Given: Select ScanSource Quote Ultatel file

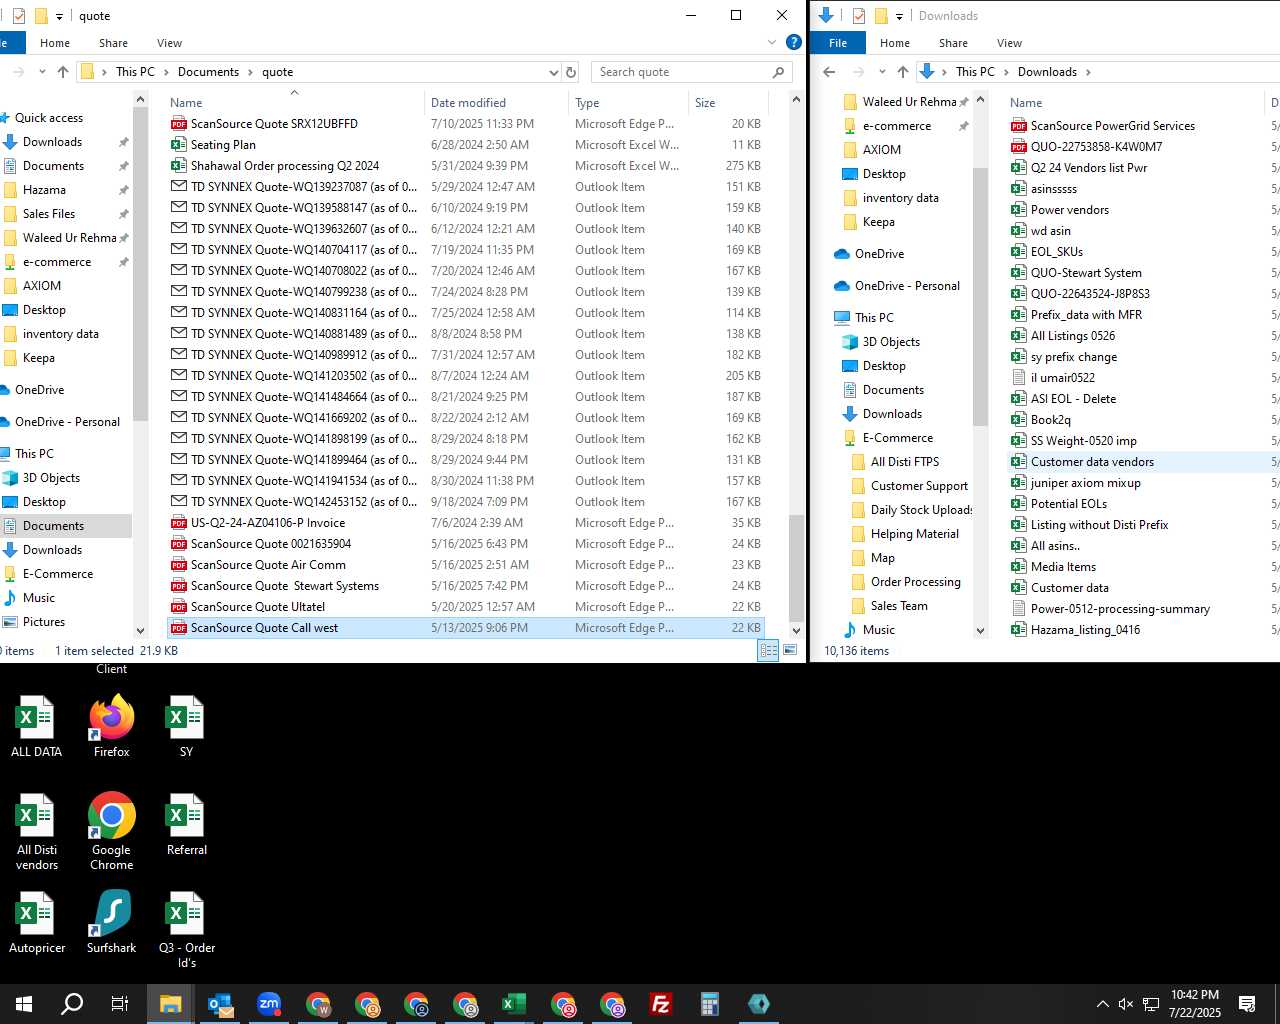Looking at the screenshot, I should click(x=466, y=607).
